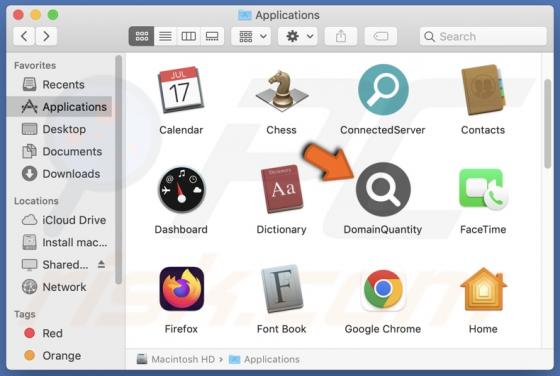Eject the Shared... volume
Image resolution: width=560 pixels, height=376 pixels.
pos(101,264)
